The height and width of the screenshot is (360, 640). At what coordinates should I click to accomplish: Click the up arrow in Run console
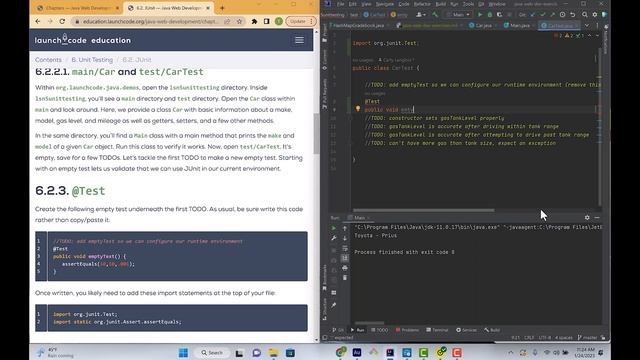click(x=344, y=228)
